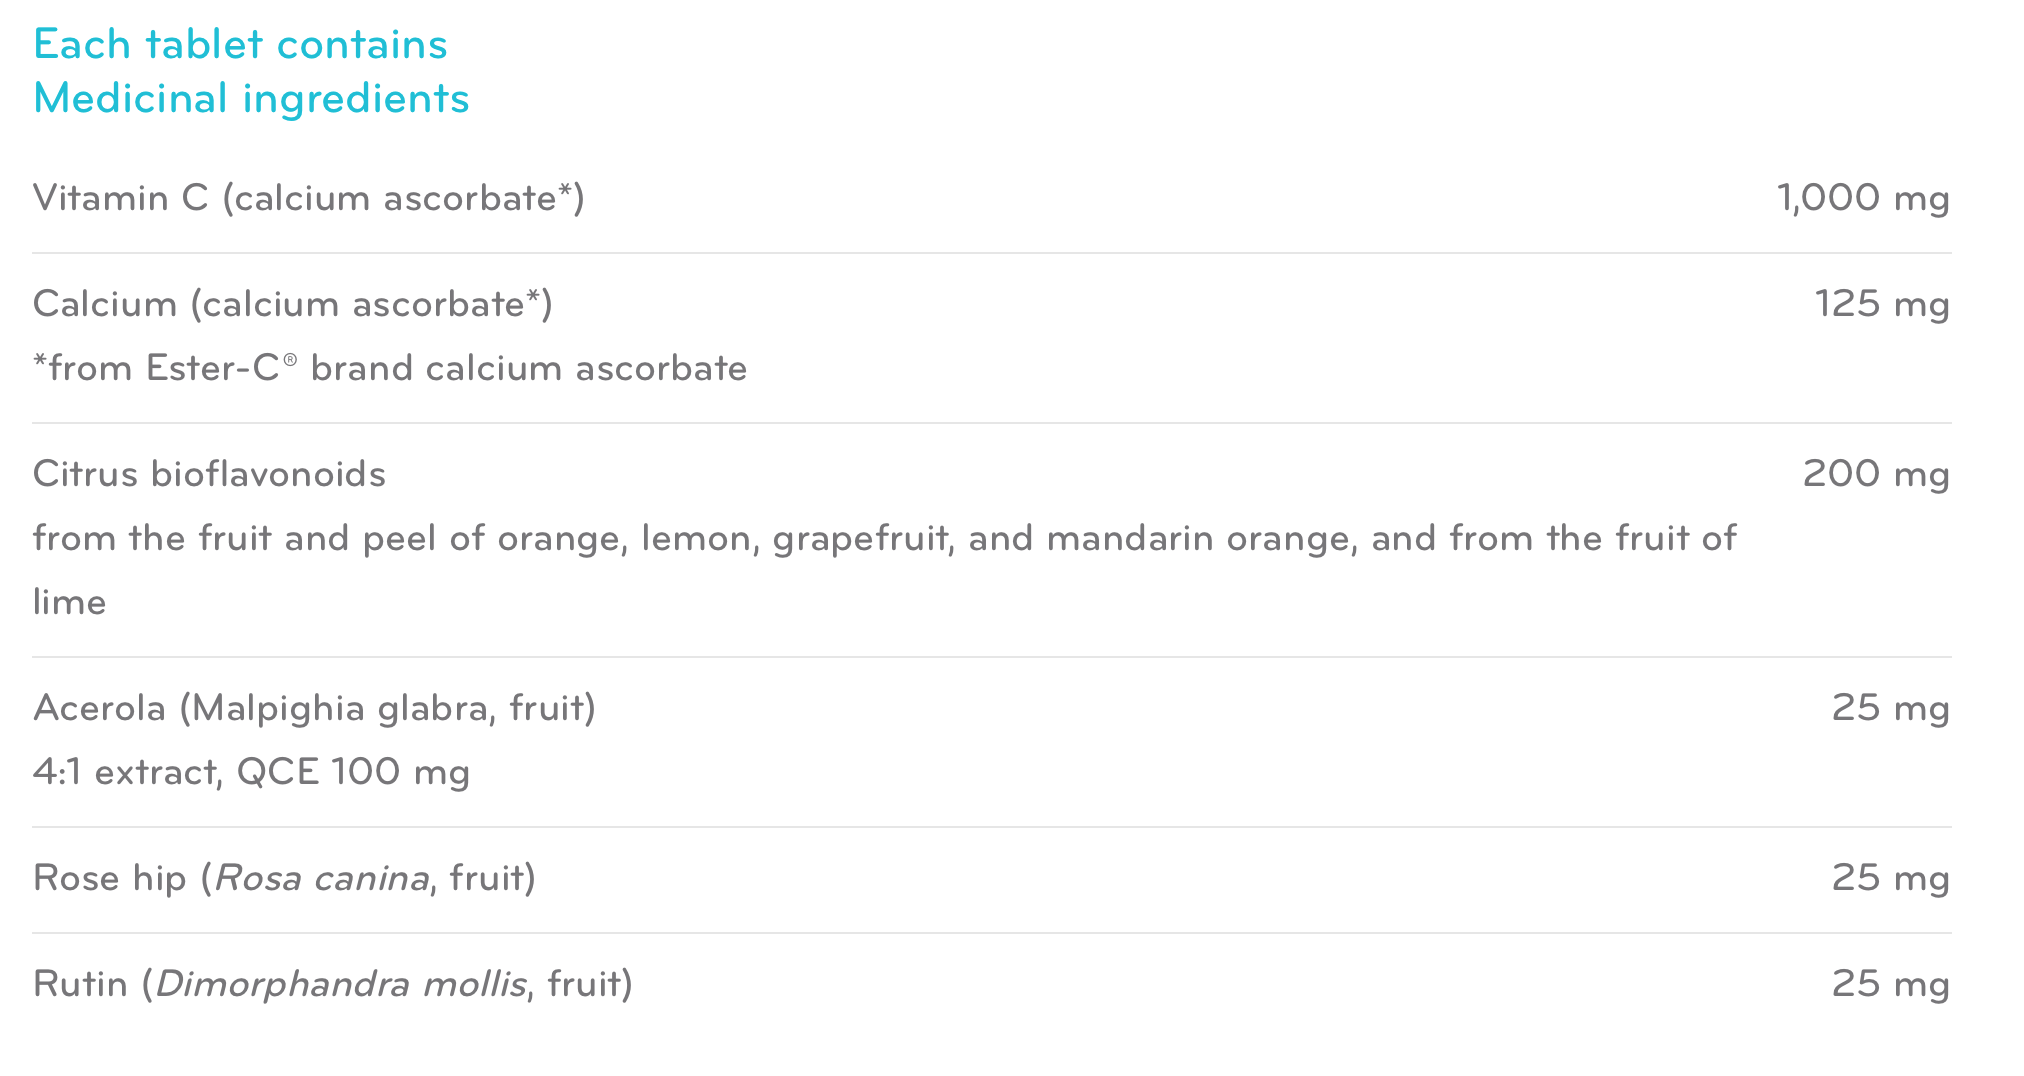Click the italic 'Dimorphandra mollis' species name
The width and height of the screenshot is (2024, 1076).
[x=340, y=984]
